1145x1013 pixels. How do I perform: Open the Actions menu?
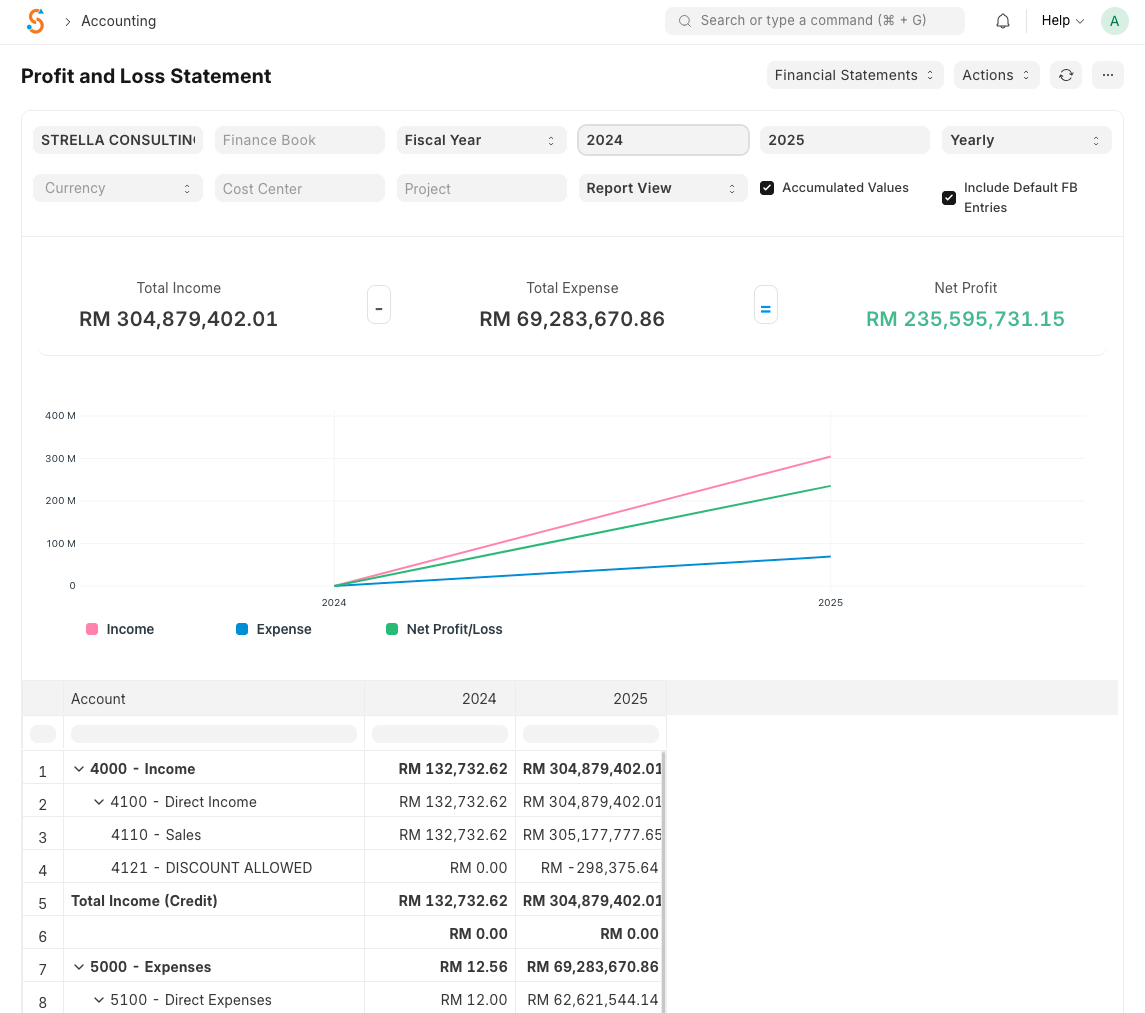click(x=996, y=75)
